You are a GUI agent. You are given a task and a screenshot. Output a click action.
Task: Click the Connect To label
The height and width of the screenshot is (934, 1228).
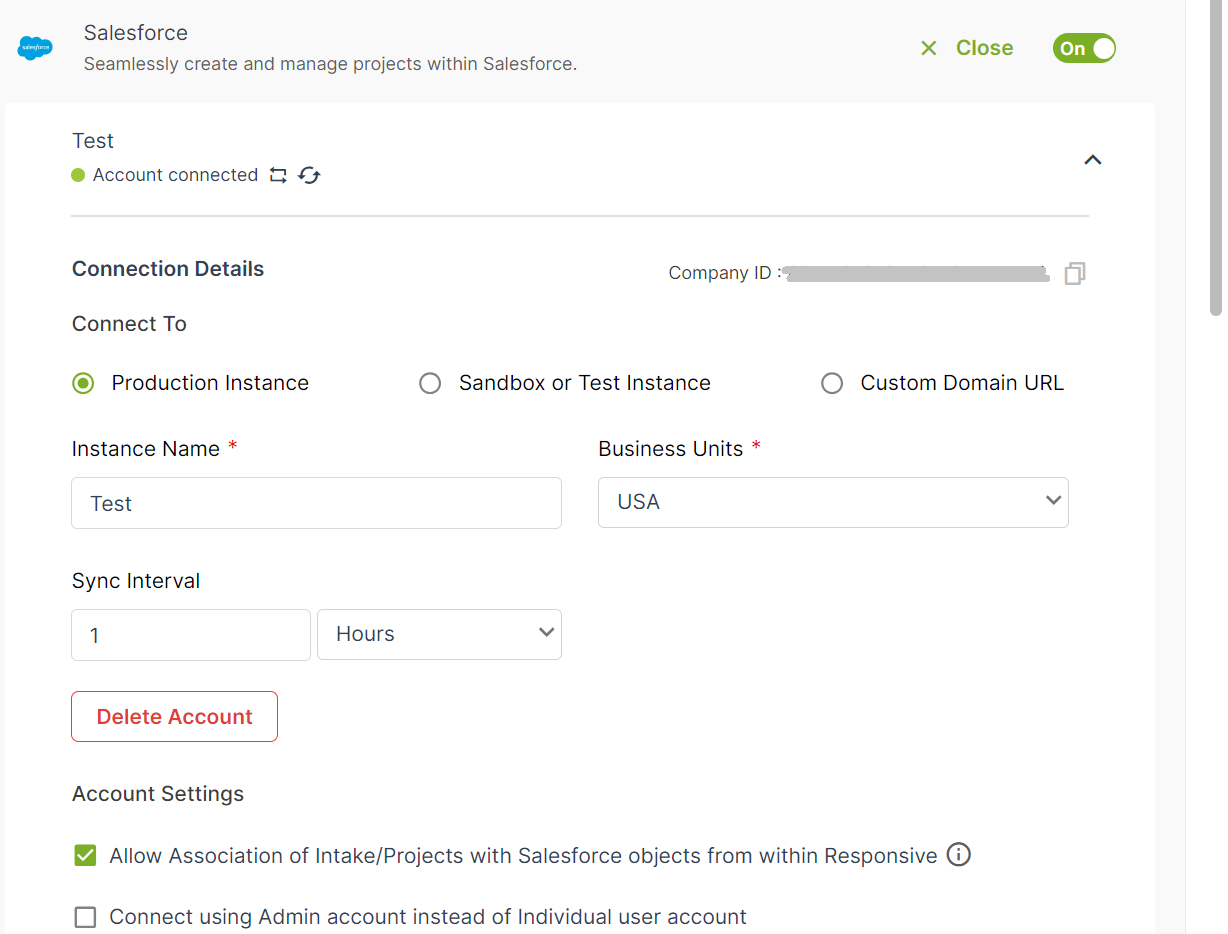[x=129, y=324]
